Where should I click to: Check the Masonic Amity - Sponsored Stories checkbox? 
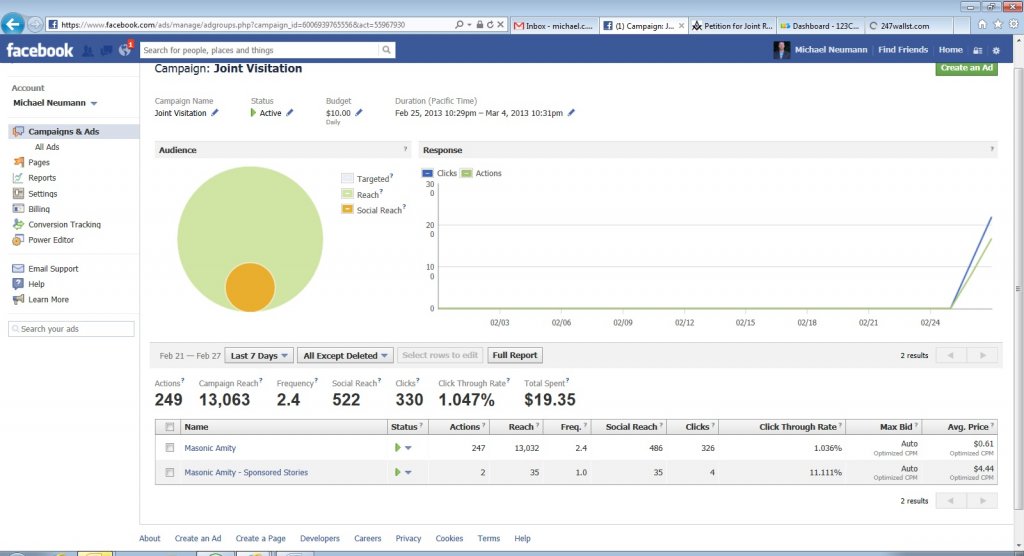(170, 472)
